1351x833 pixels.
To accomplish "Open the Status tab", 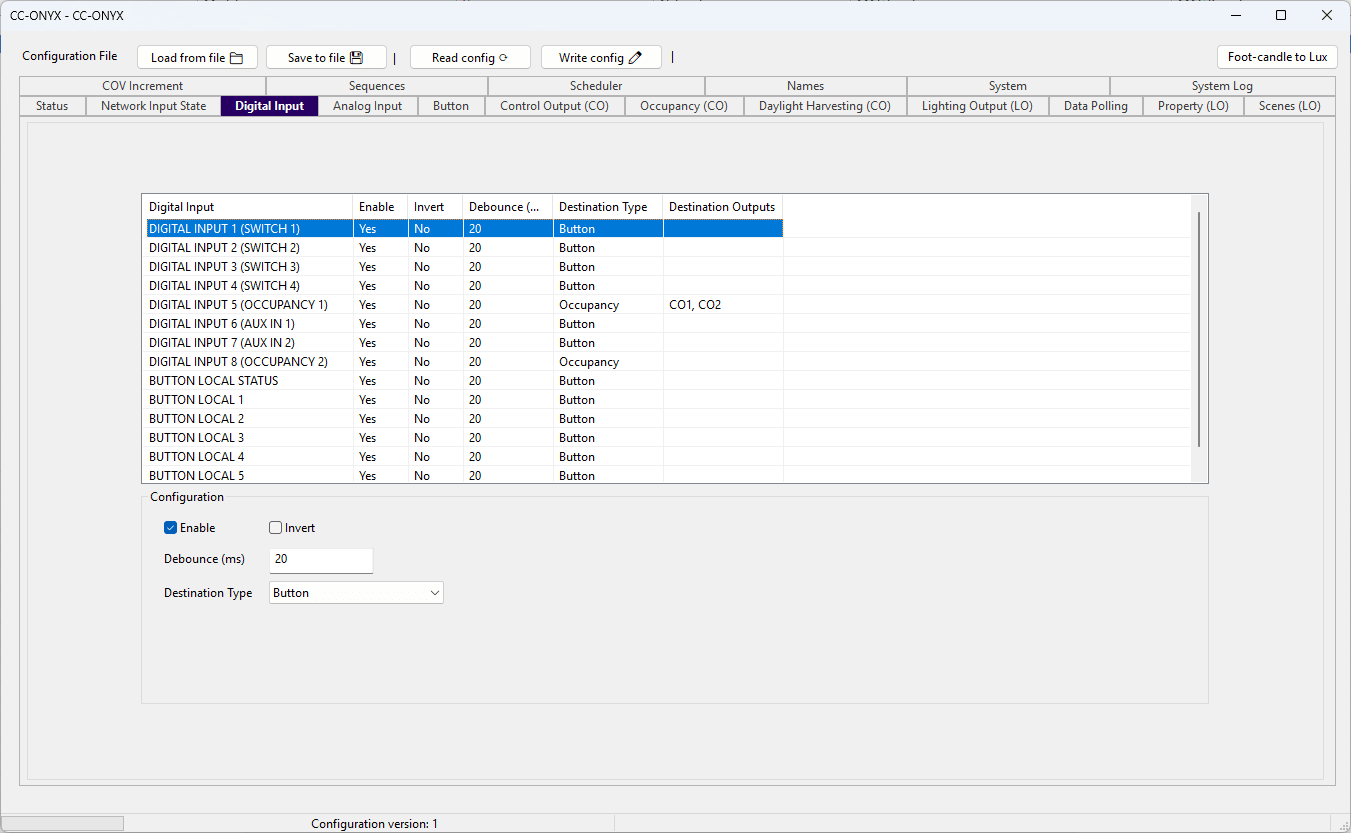I will 52,106.
